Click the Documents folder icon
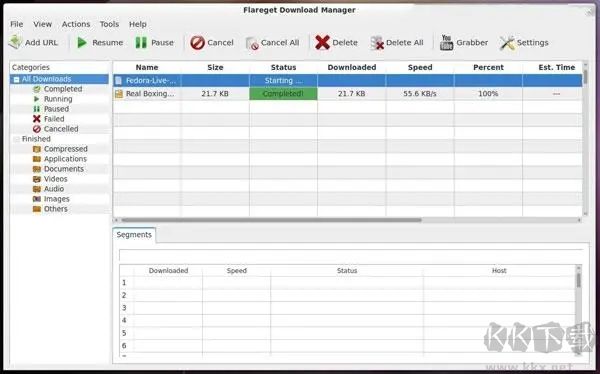Image resolution: width=600 pixels, height=374 pixels. point(37,169)
